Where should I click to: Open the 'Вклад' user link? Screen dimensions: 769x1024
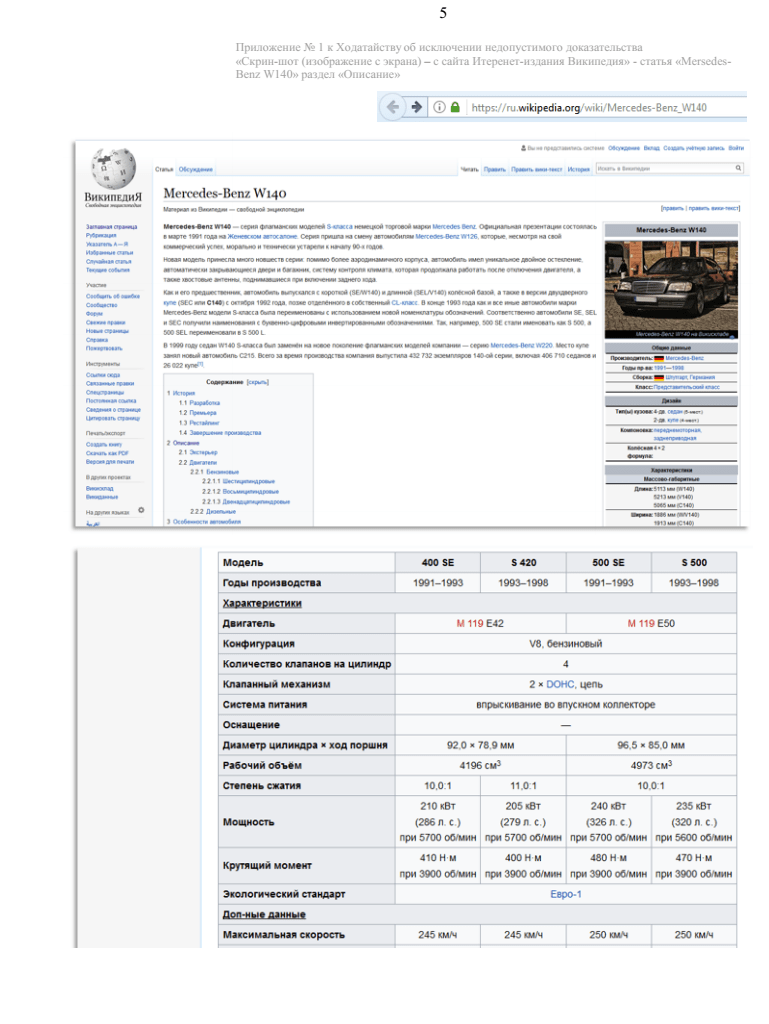[x=651, y=148]
